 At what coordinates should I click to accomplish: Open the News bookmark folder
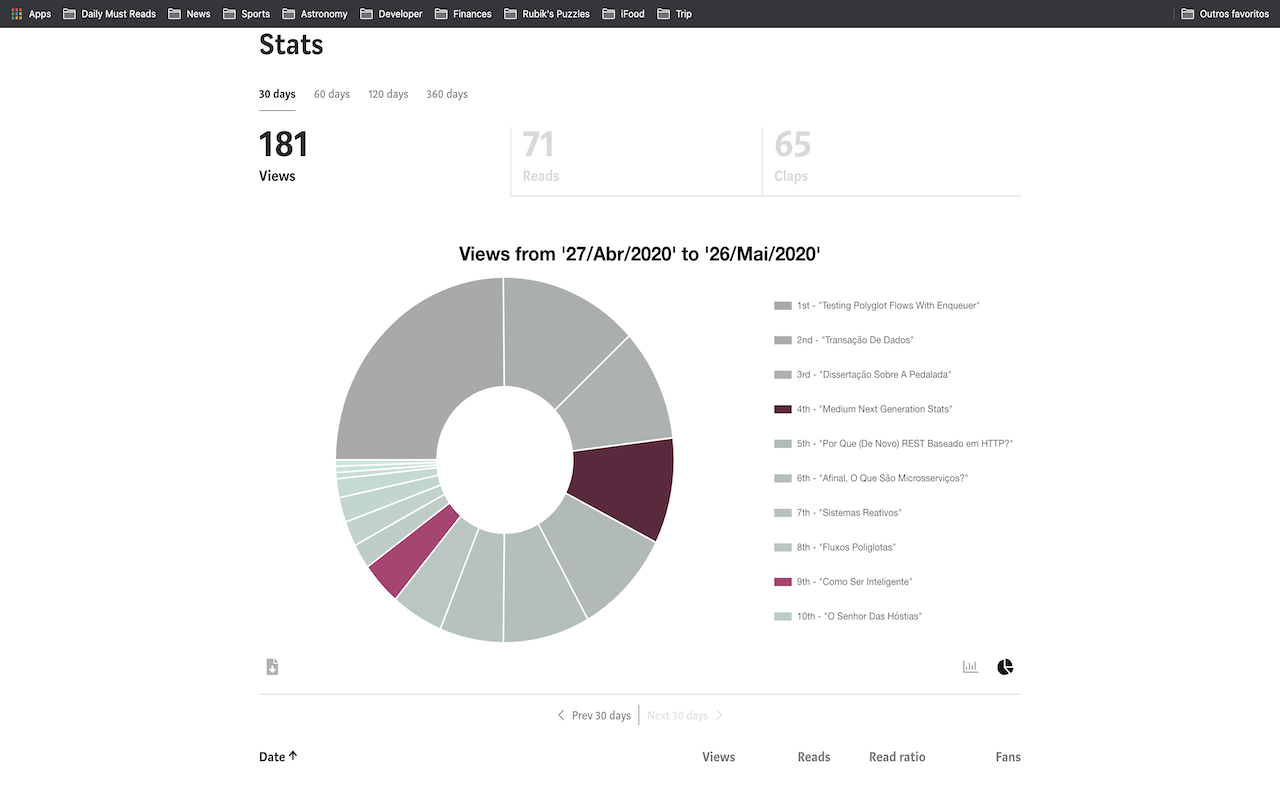click(189, 14)
